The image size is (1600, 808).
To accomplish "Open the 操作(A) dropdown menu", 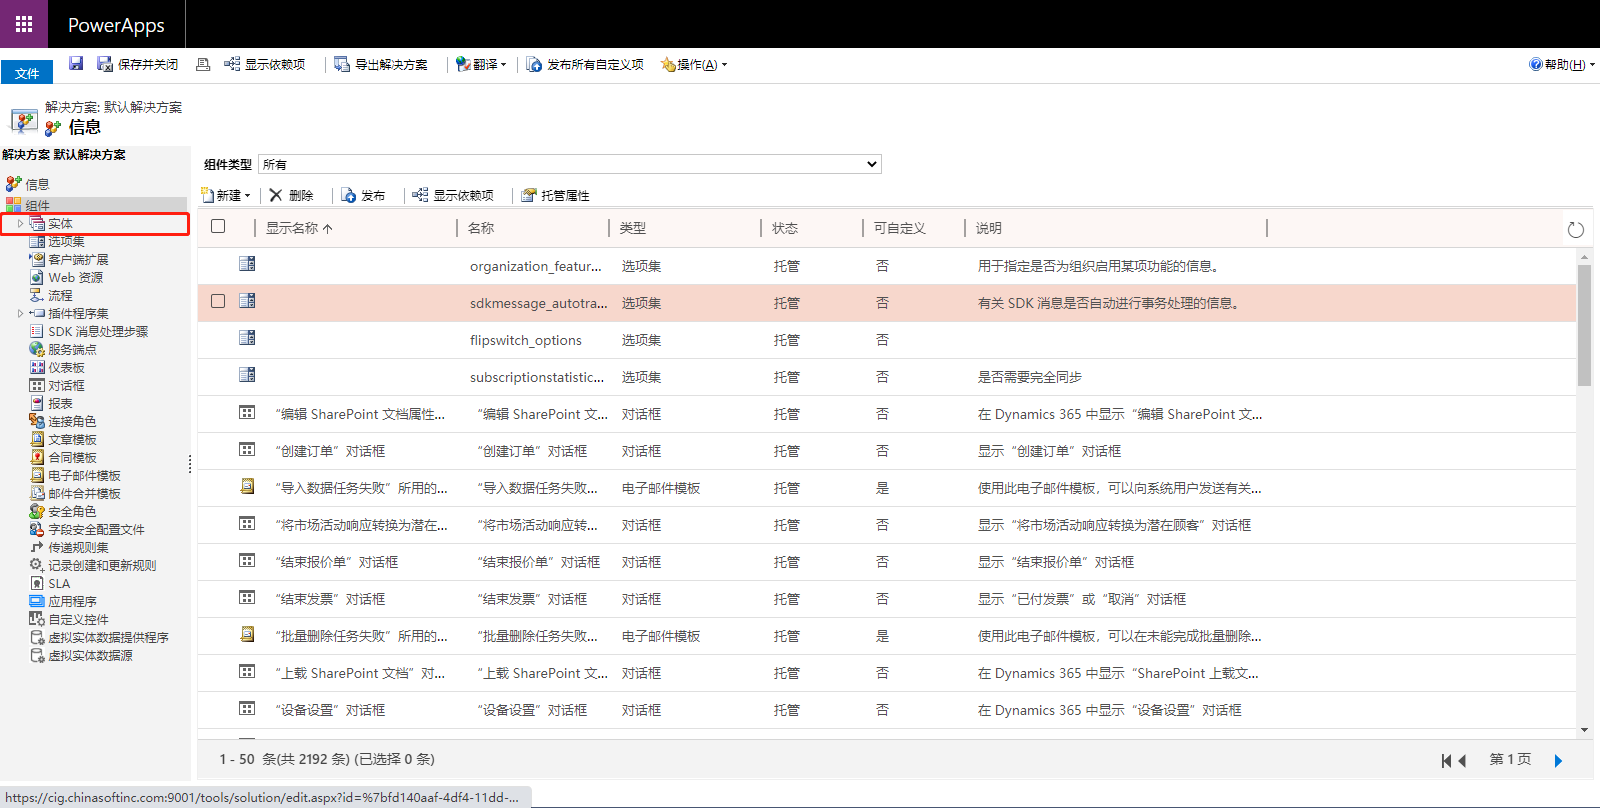I will pyautogui.click(x=694, y=64).
